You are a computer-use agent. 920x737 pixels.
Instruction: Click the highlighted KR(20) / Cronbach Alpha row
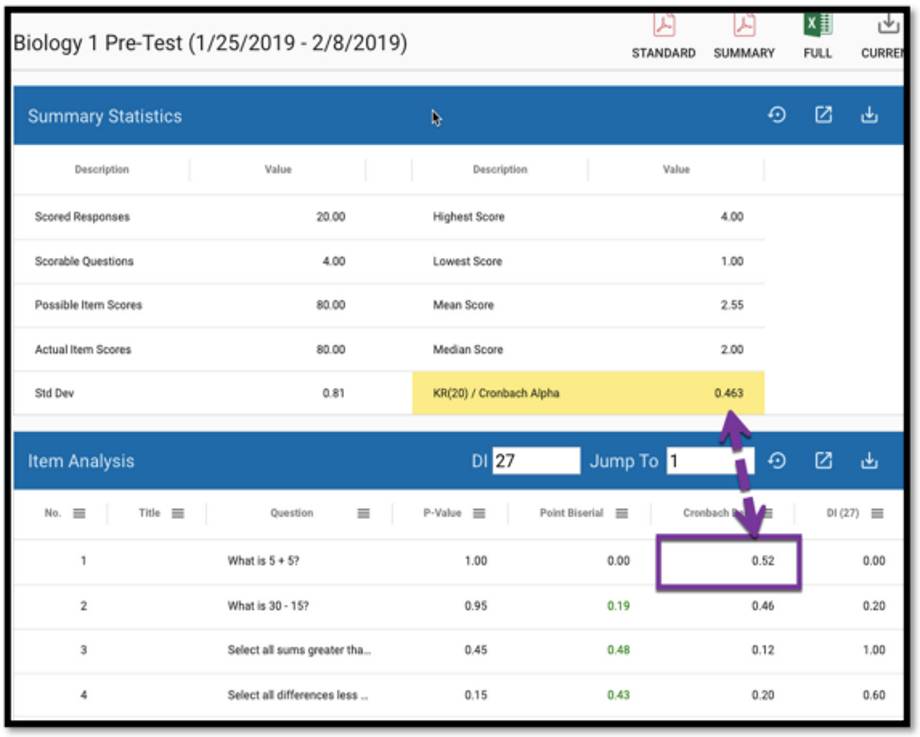(588, 394)
